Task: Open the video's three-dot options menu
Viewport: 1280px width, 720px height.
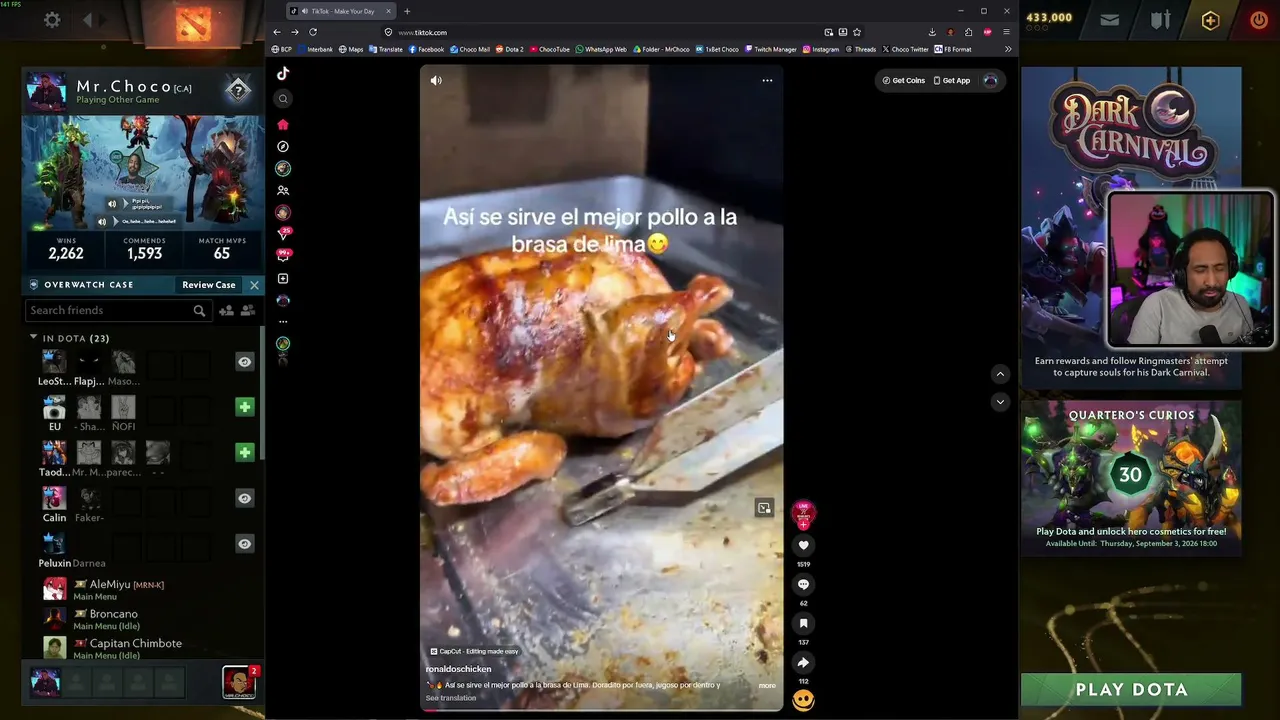Action: coord(767,80)
